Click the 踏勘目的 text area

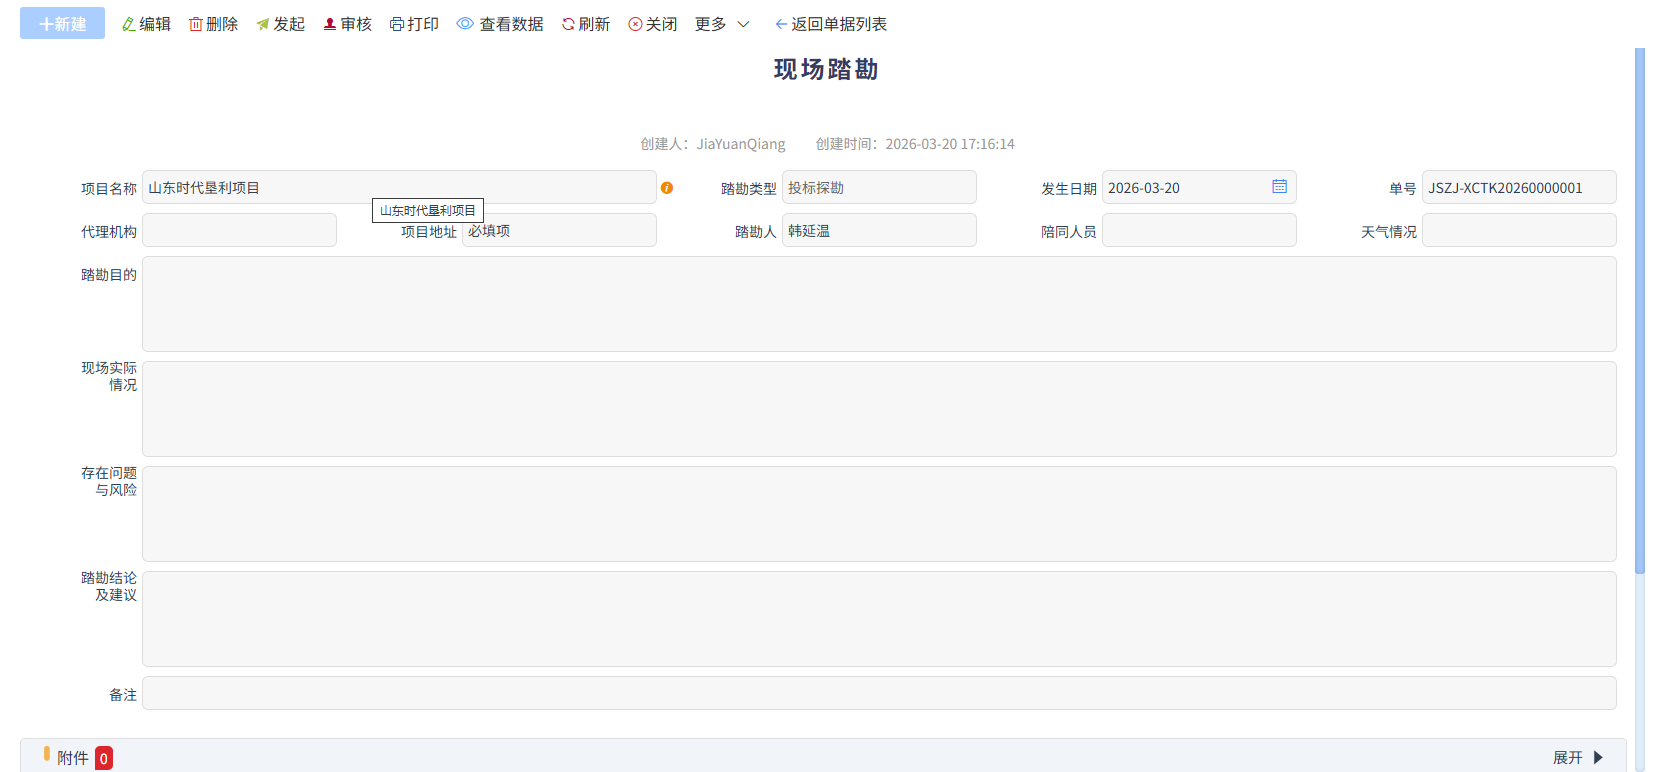[x=879, y=304]
